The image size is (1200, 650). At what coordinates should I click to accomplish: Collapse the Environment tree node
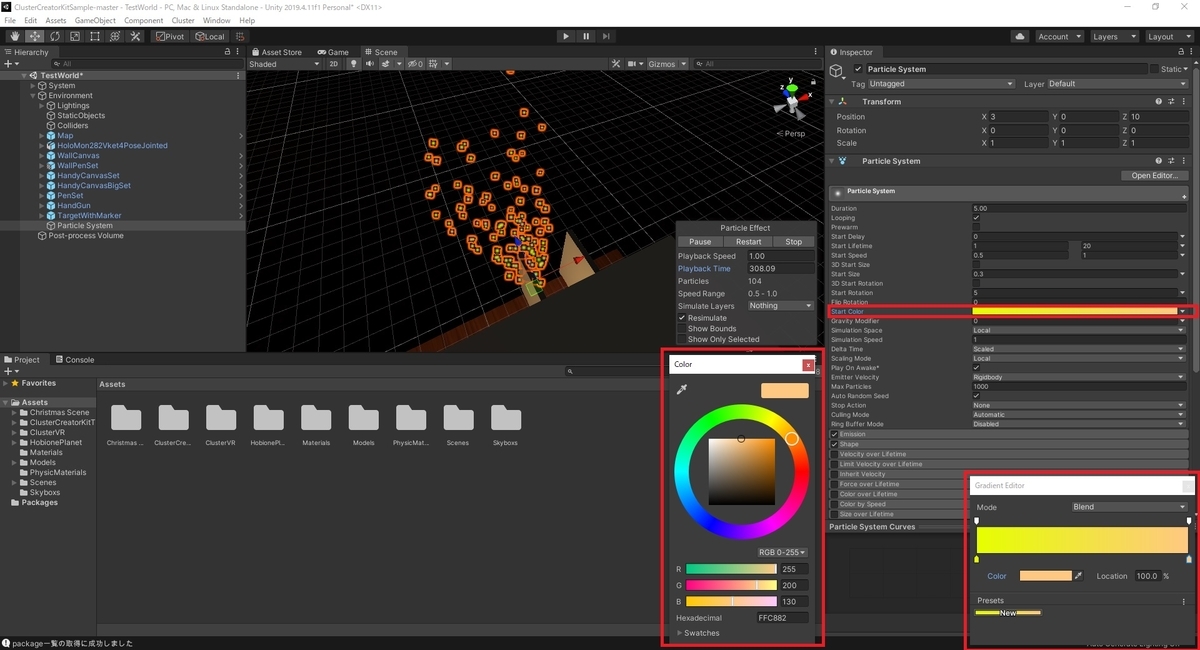point(33,96)
